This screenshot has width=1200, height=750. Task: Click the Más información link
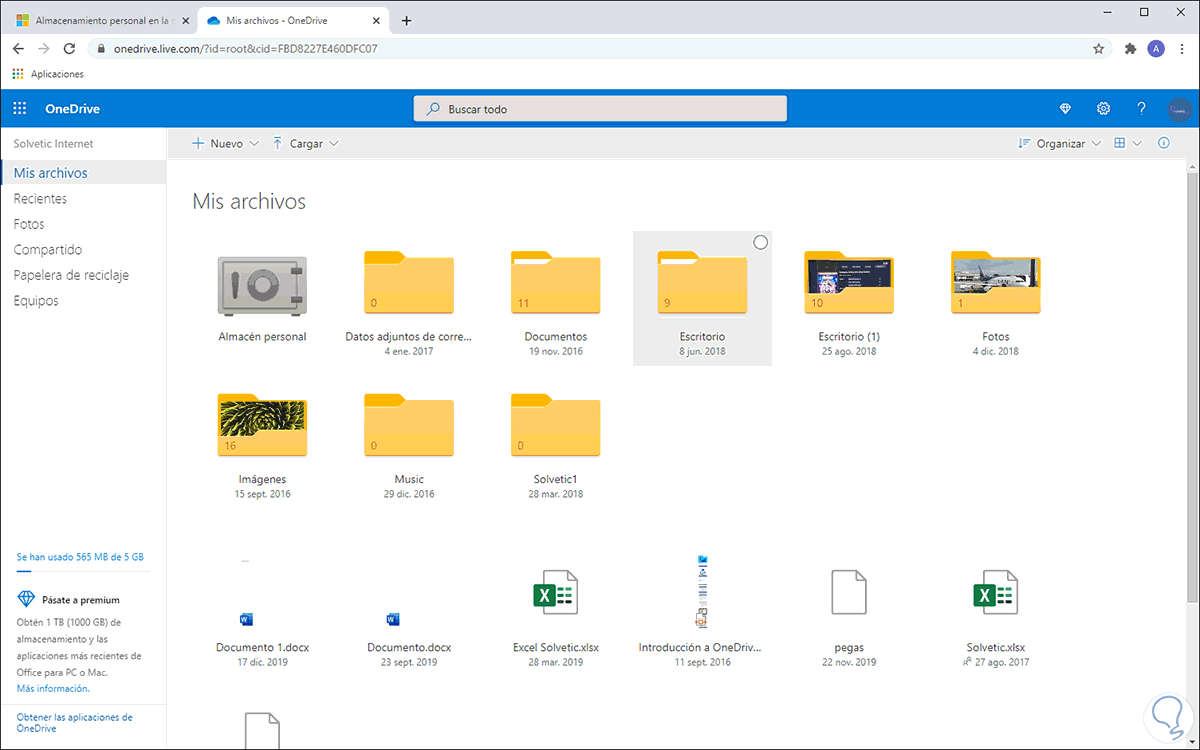tap(53, 688)
